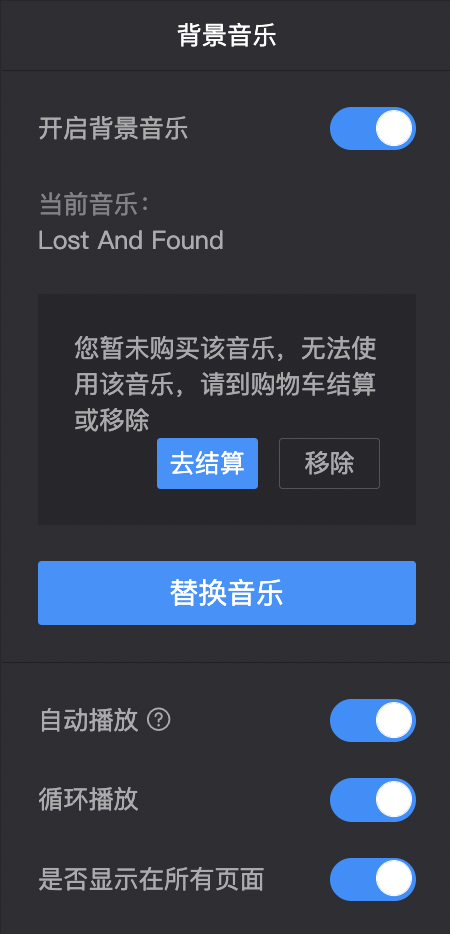The height and width of the screenshot is (934, 450).
Task: Switch off 是否显示在所有页面 toggle
Action: (x=373, y=879)
